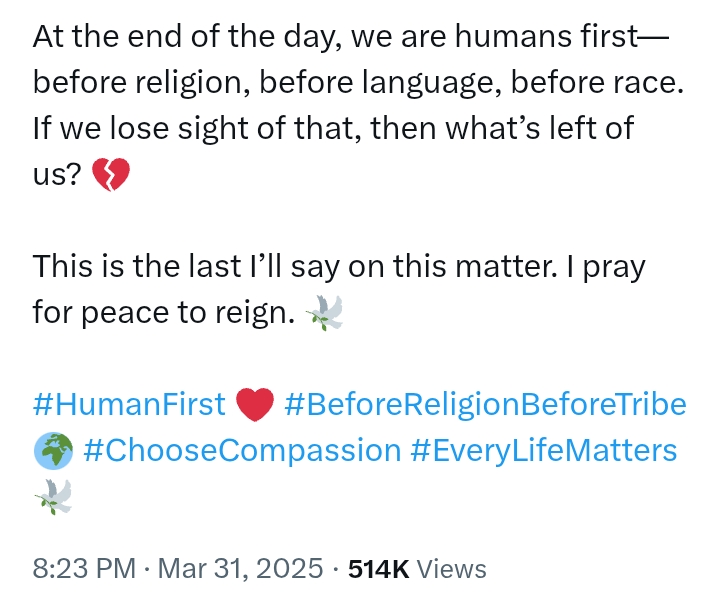Click the 8:23 PM timestamp
Viewport: 720px width, 604px height.
[x=84, y=569]
